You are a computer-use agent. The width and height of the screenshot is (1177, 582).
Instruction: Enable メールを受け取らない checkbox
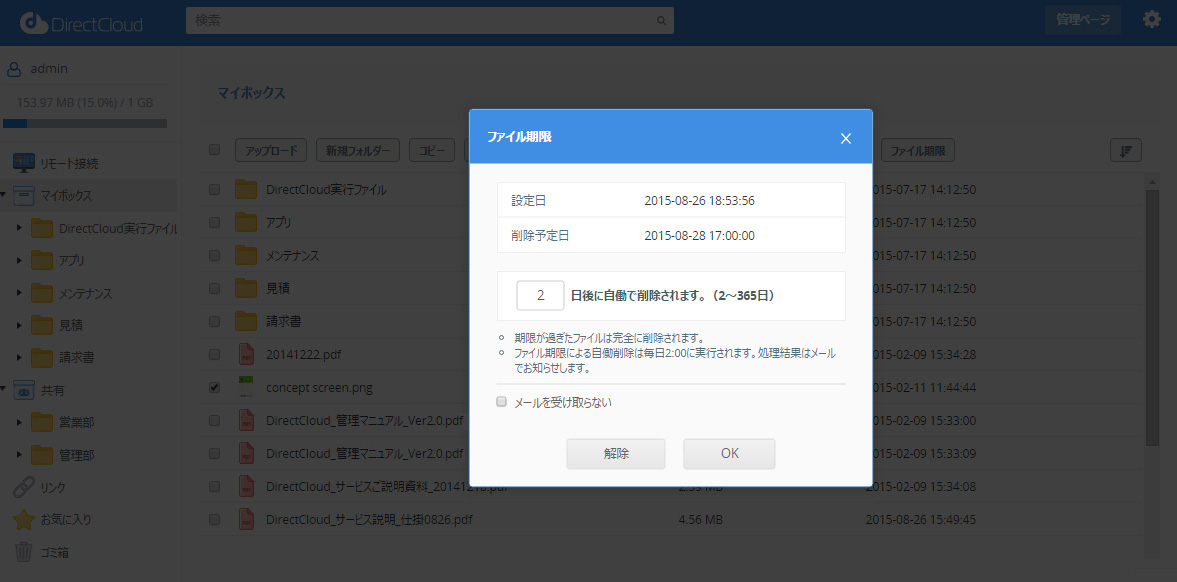pyautogui.click(x=501, y=402)
